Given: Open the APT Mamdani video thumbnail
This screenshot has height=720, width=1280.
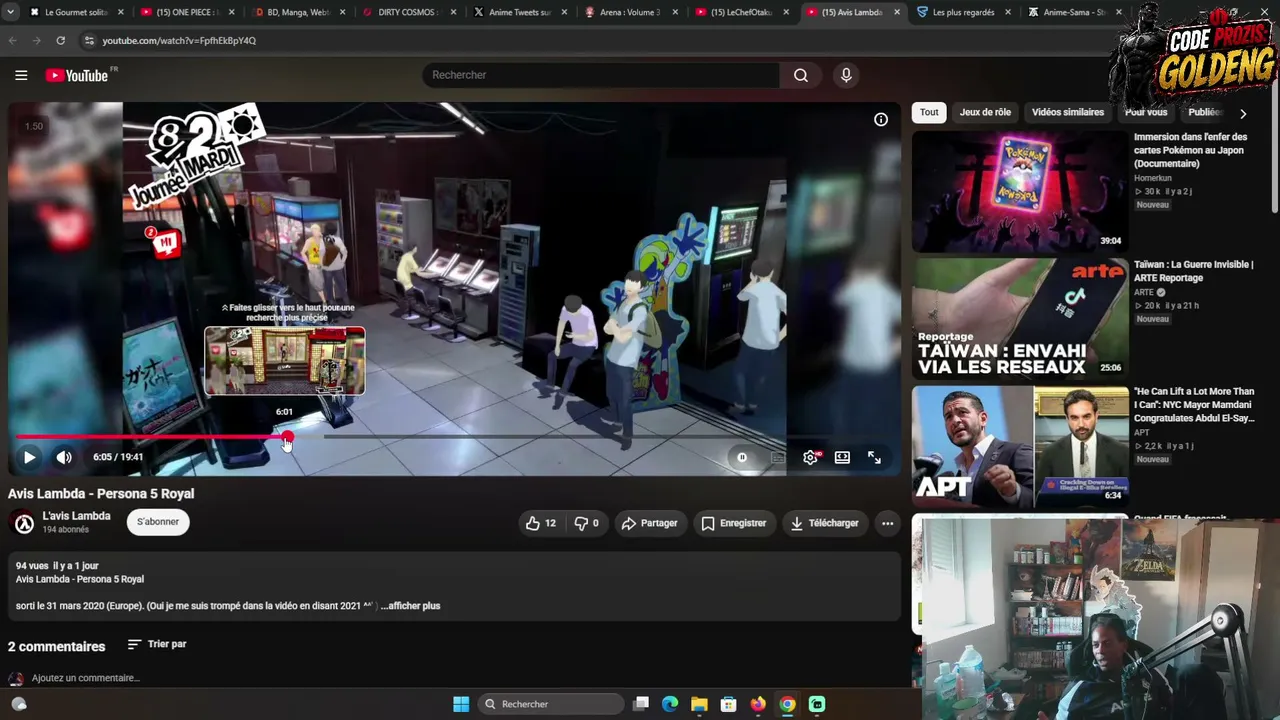Looking at the screenshot, I should (x=1019, y=445).
